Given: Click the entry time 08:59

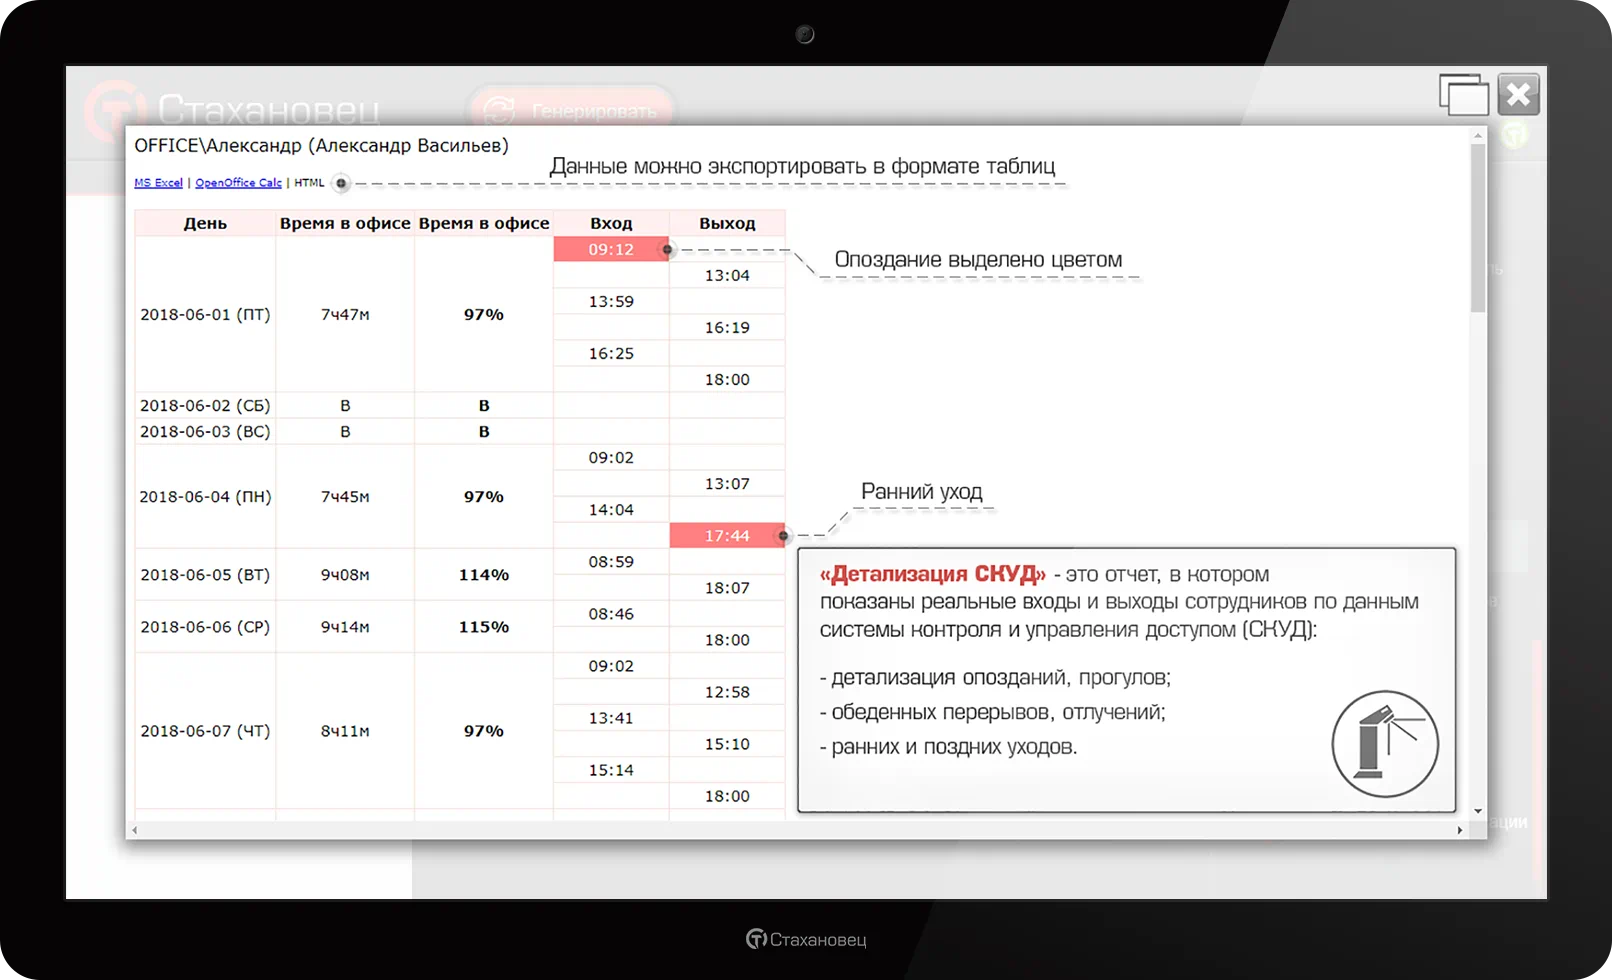Looking at the screenshot, I should click(611, 562).
